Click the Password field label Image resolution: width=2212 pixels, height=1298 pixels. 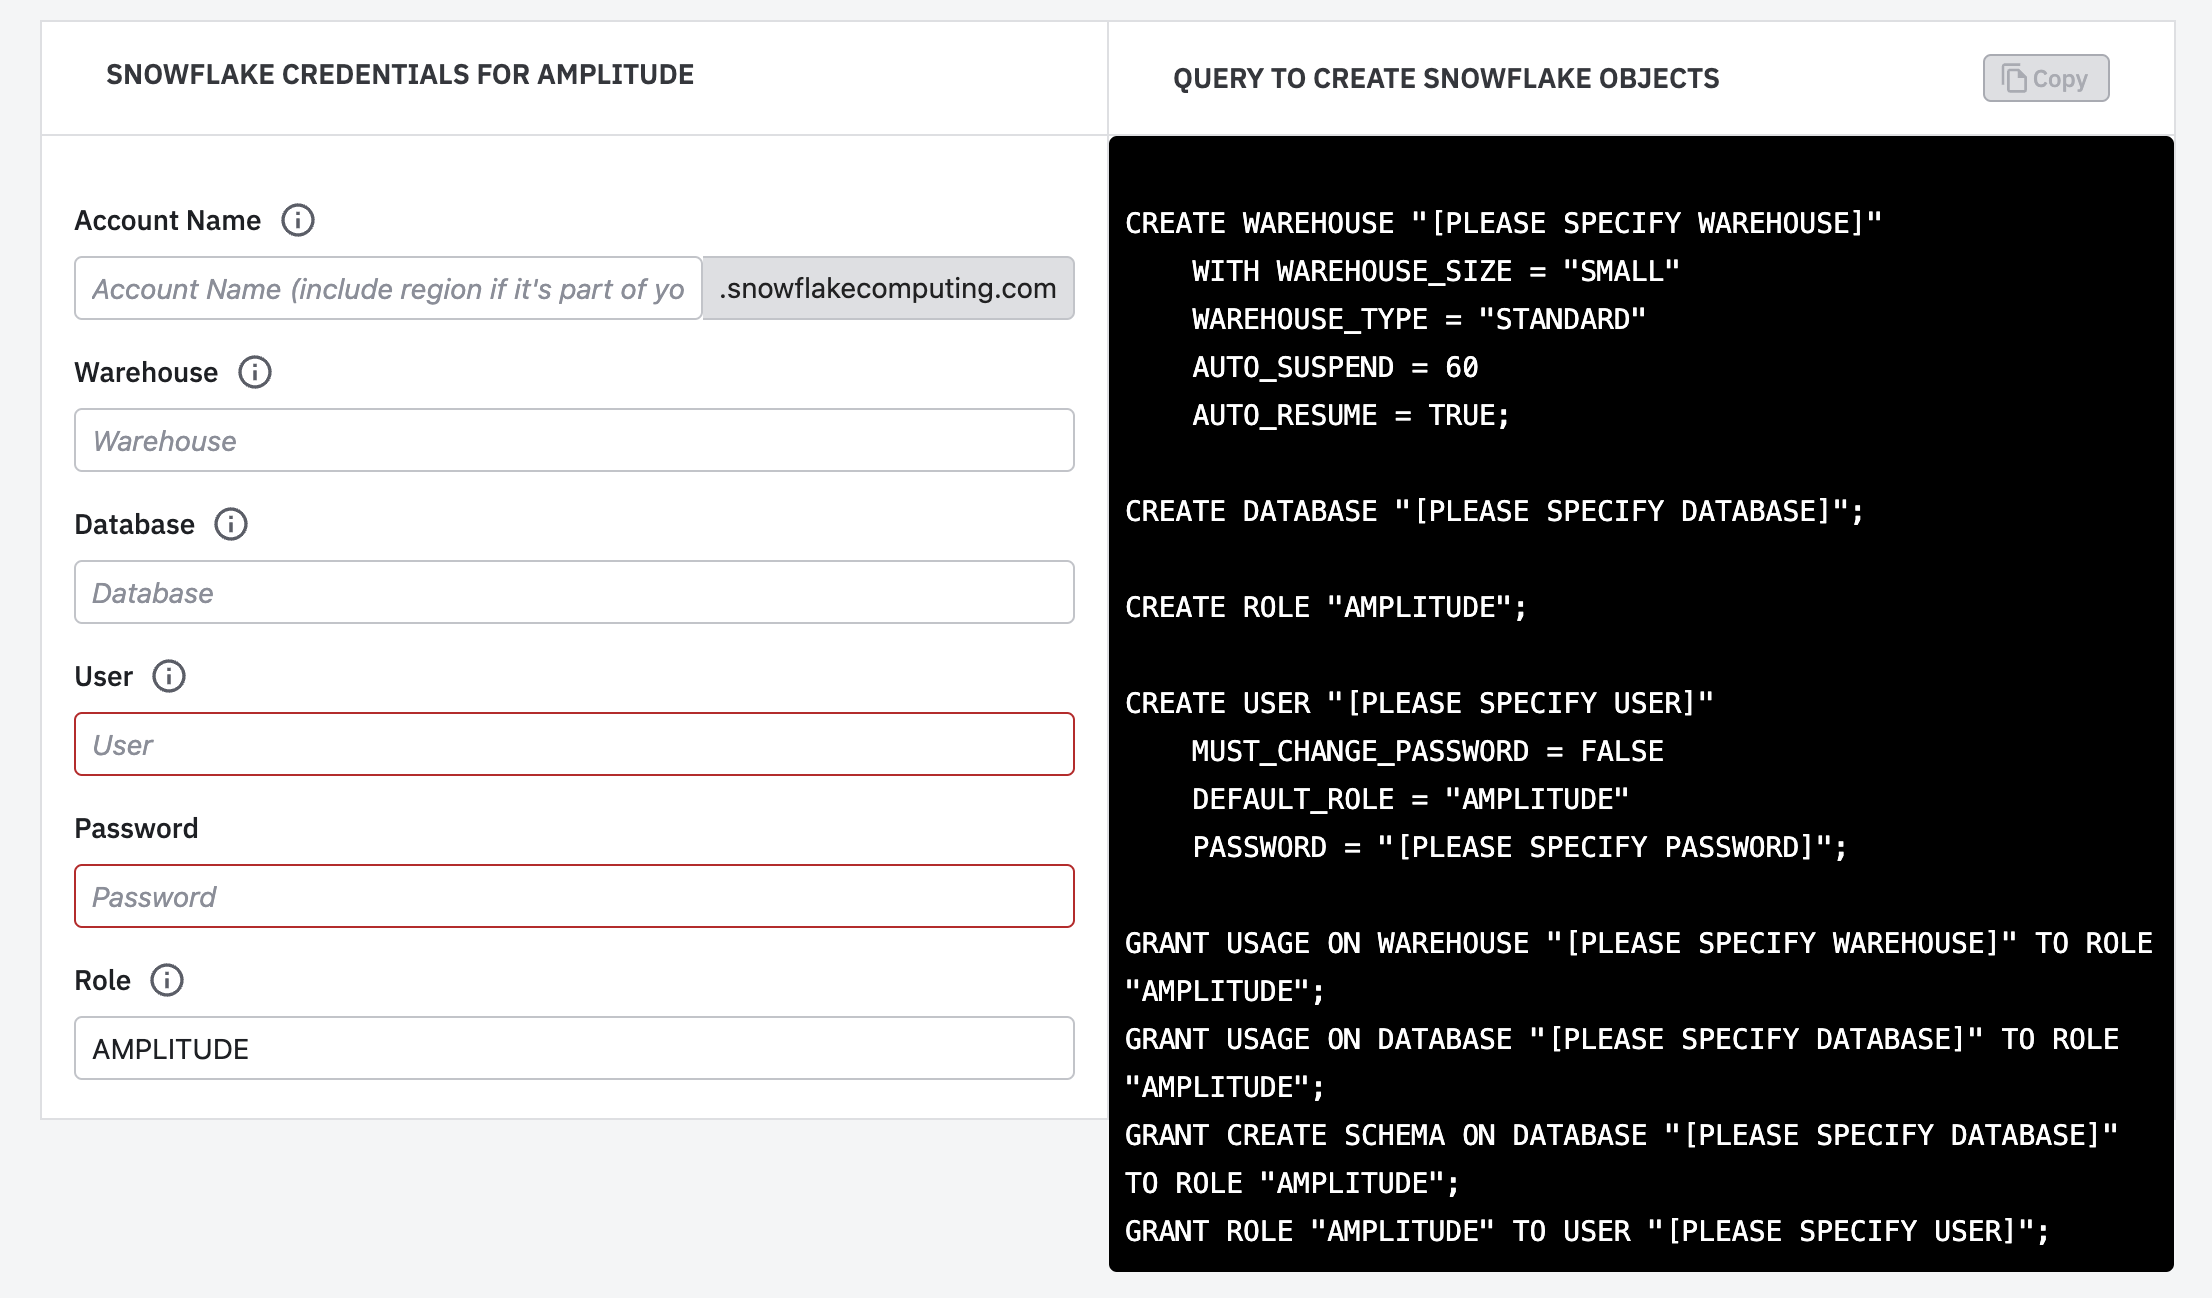tap(137, 828)
